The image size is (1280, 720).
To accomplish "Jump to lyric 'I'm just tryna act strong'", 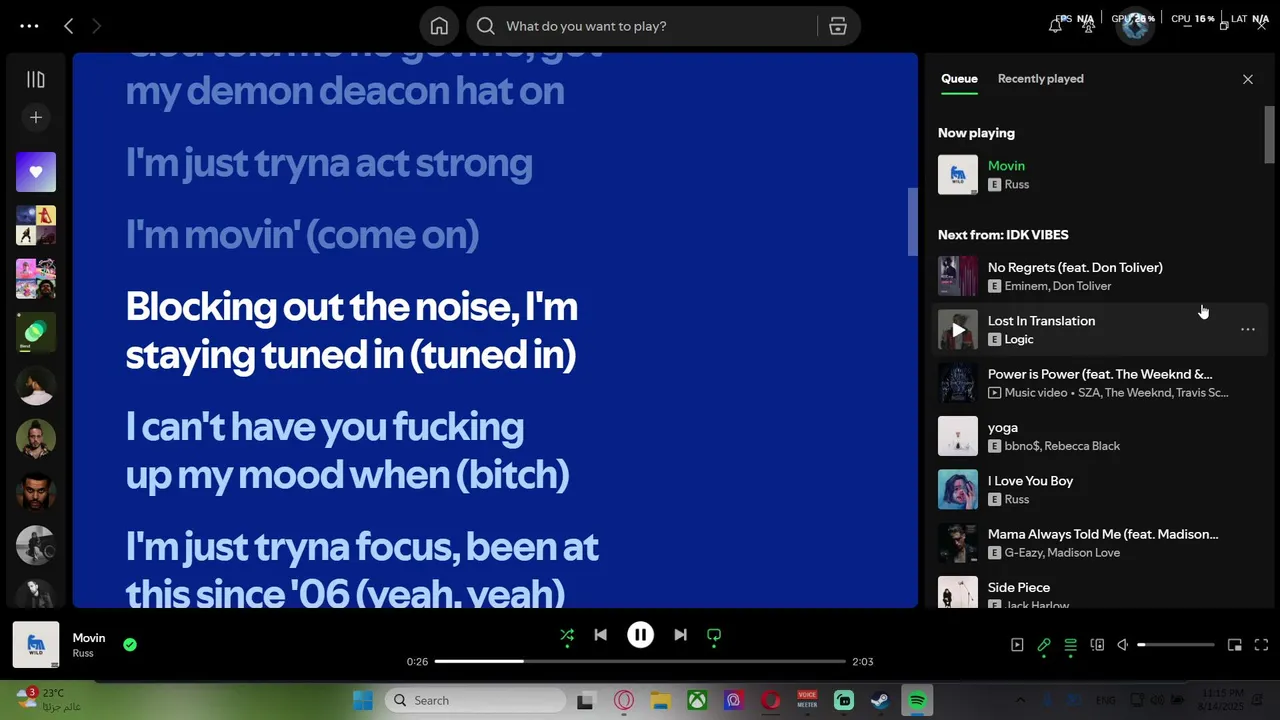I will coord(329,163).
